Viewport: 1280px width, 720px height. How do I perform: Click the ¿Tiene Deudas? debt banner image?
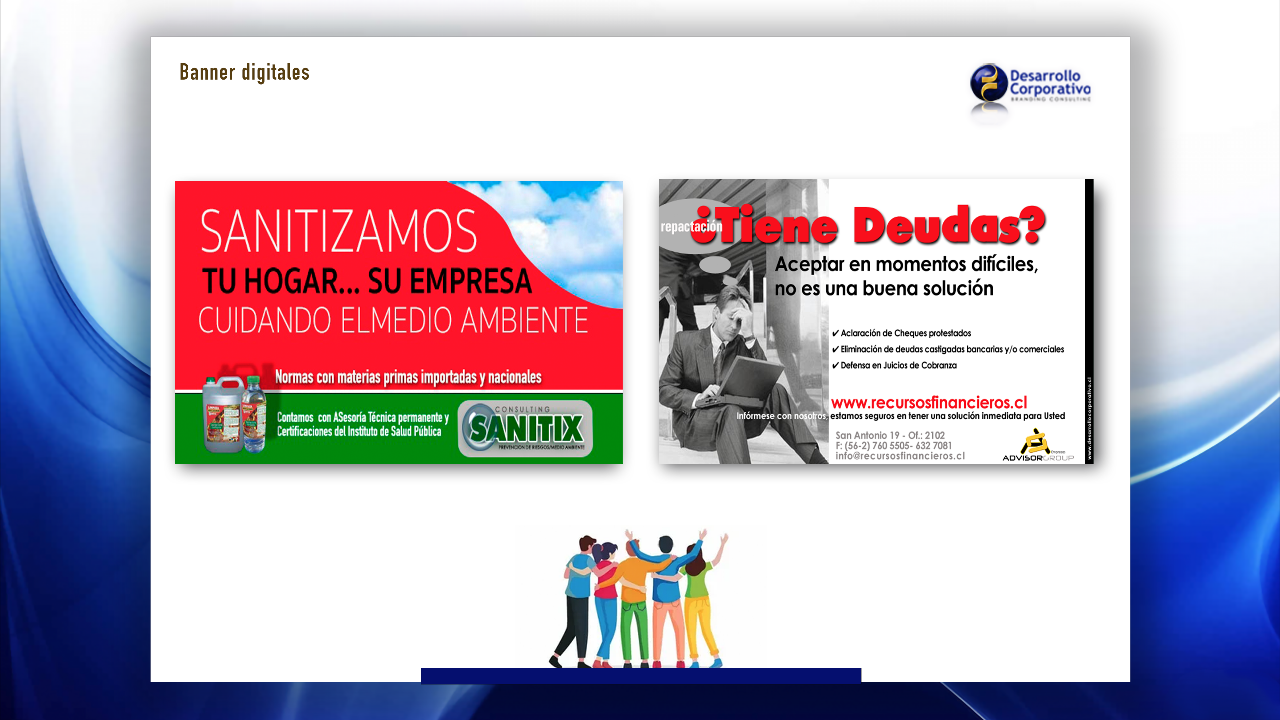click(x=876, y=321)
